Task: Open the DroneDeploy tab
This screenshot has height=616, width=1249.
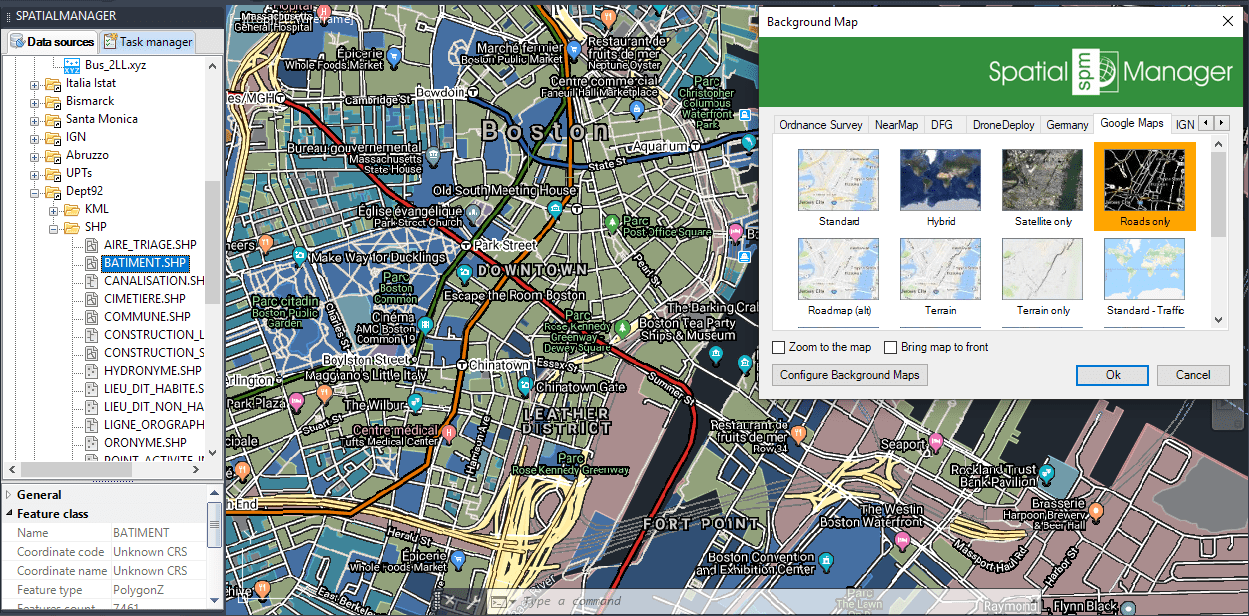Action: tap(1004, 125)
